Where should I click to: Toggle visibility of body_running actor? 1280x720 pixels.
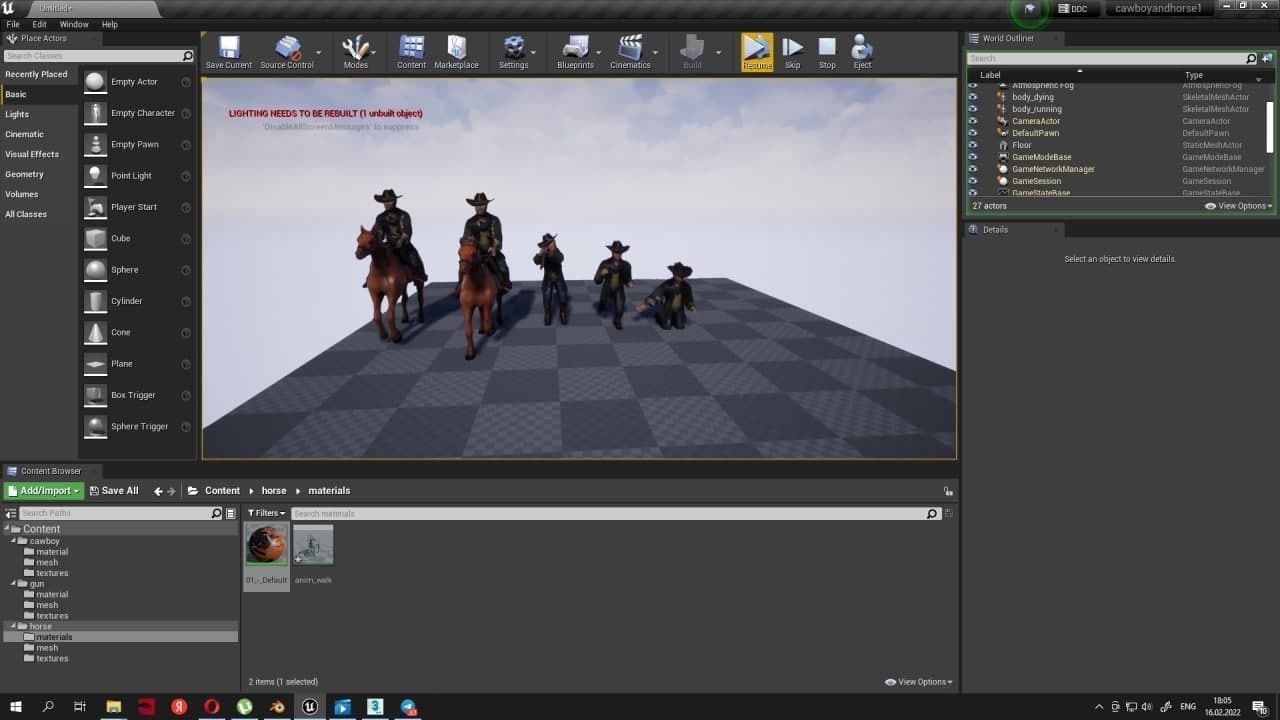point(972,109)
